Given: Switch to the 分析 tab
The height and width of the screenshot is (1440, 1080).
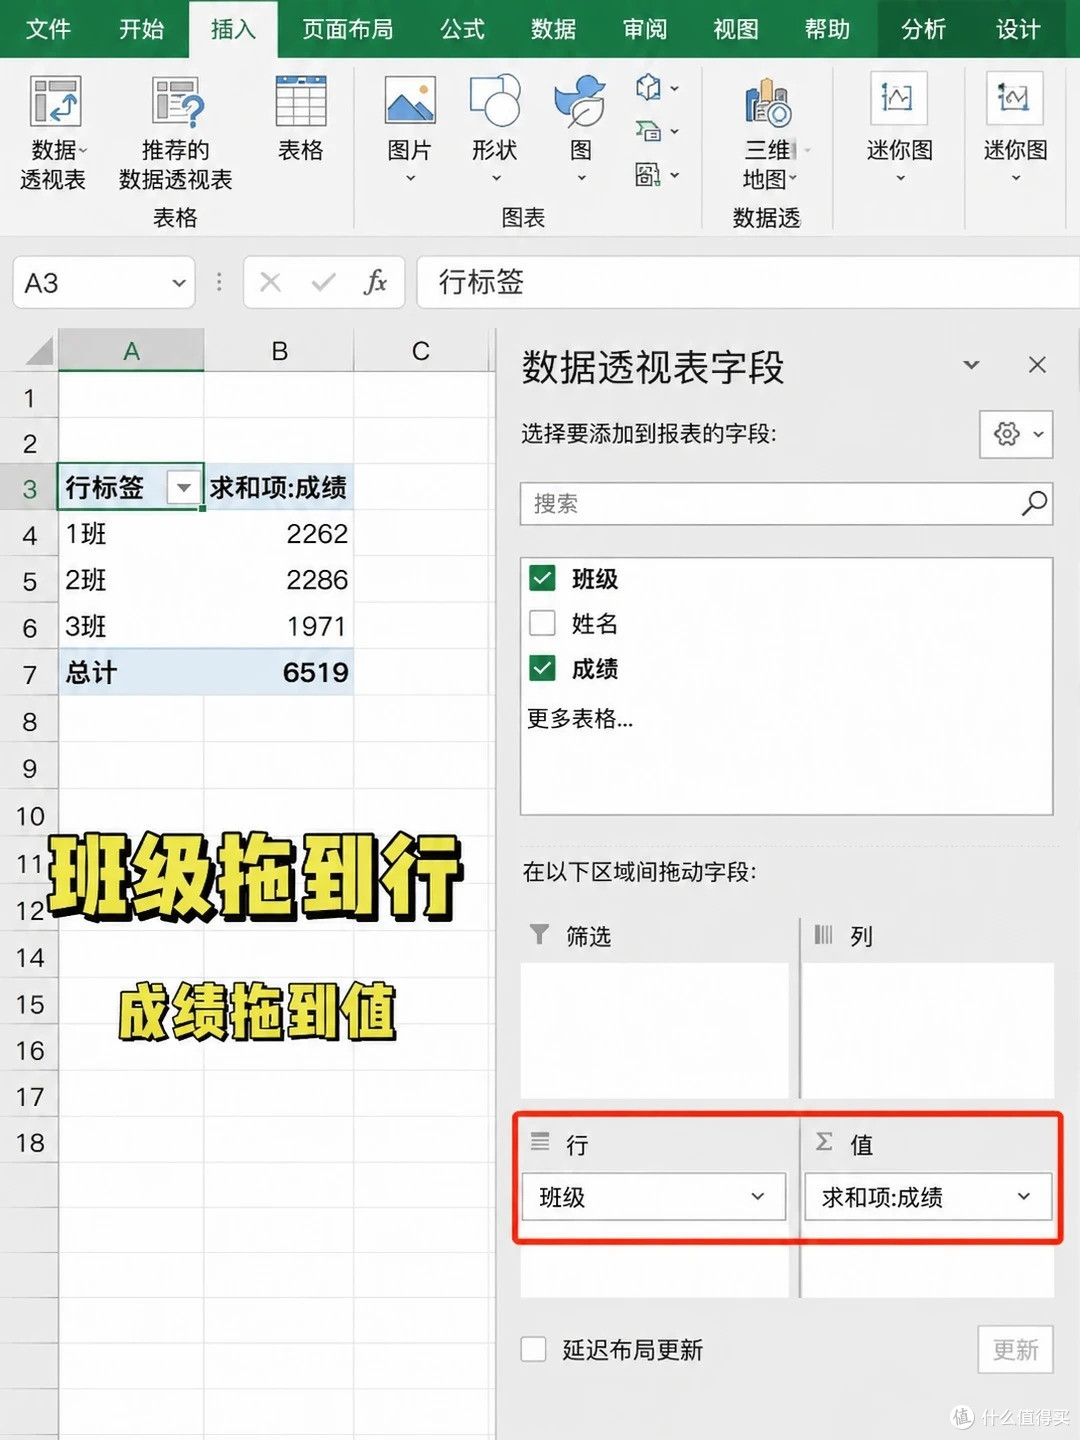Looking at the screenshot, I should (x=923, y=29).
